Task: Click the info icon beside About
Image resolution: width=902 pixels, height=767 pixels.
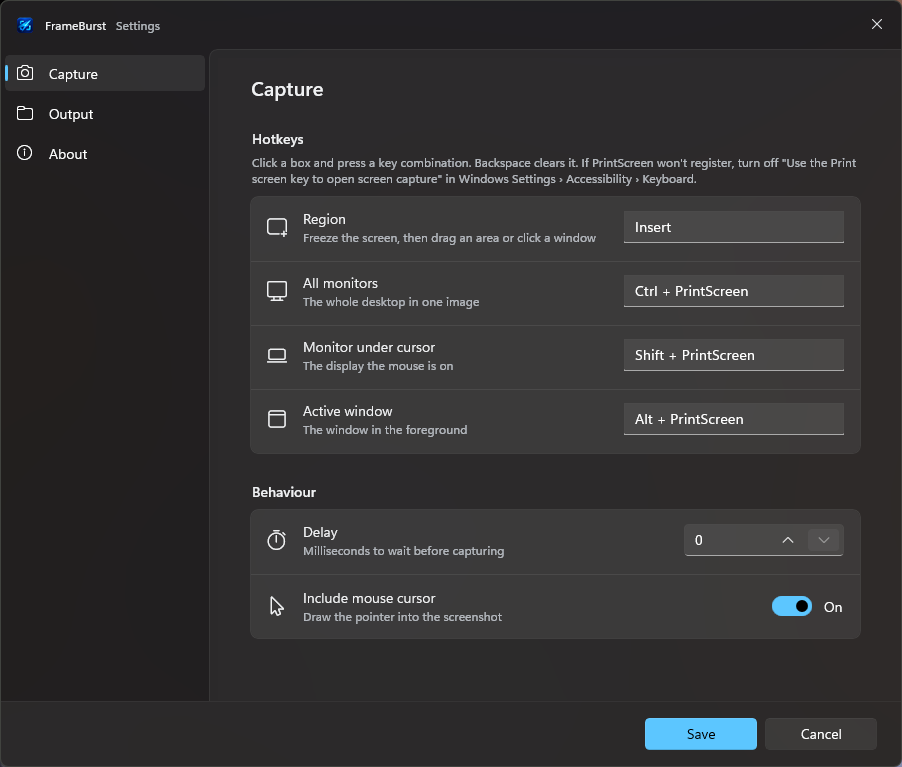Action: coord(25,153)
